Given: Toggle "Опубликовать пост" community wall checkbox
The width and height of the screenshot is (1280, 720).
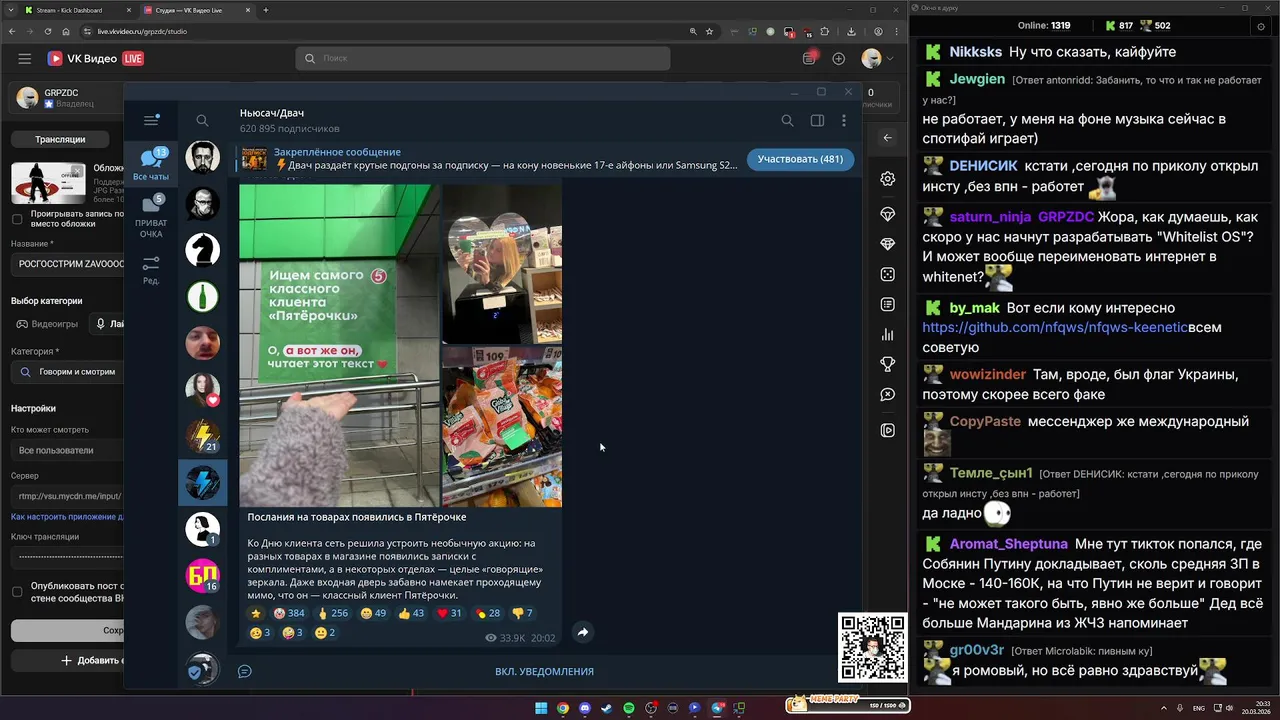Looking at the screenshot, I should coord(17,591).
